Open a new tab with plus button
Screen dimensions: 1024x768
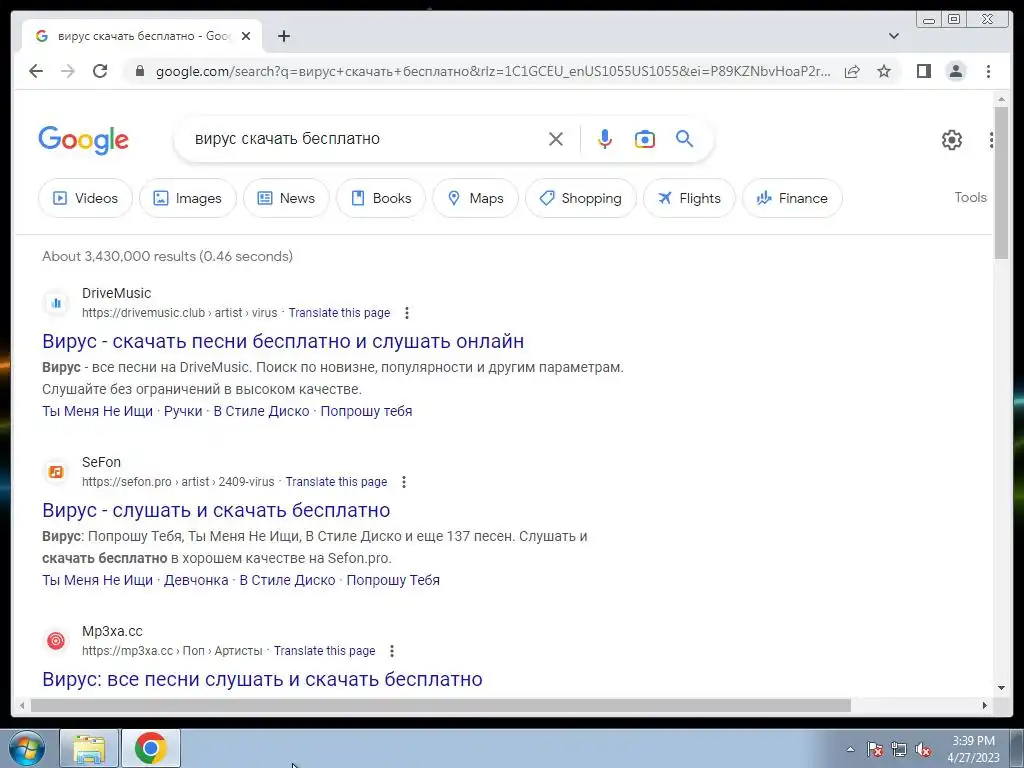[x=283, y=36]
